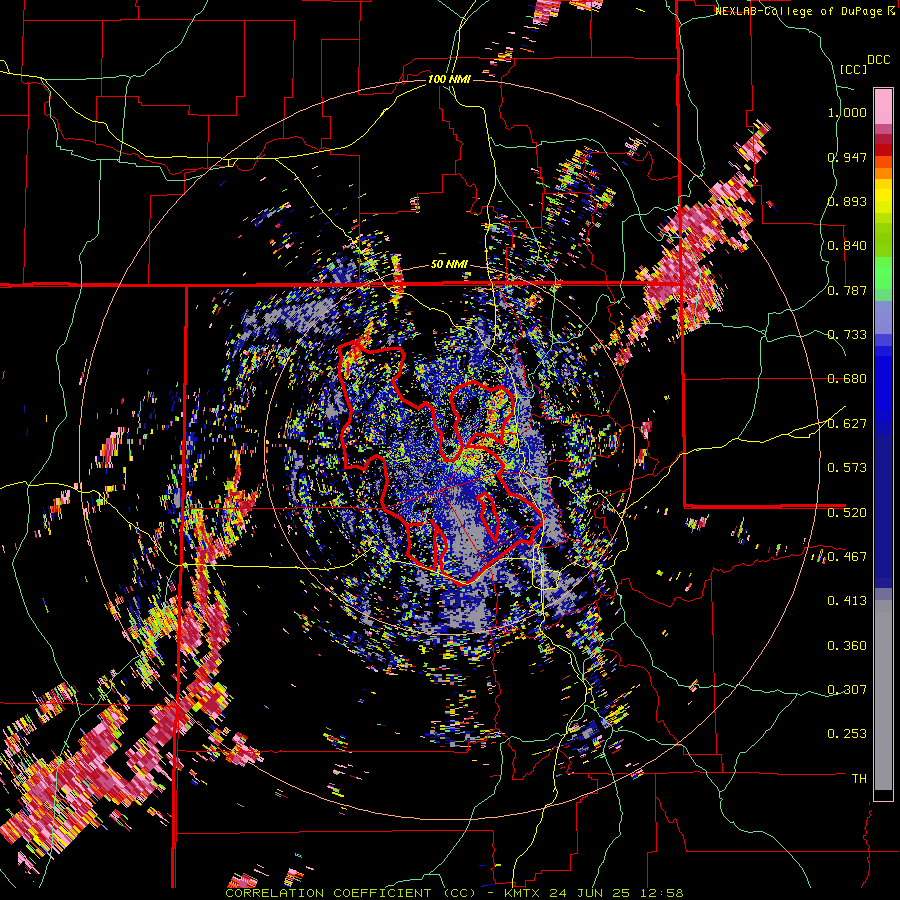Click the 0.893 scale value
The image size is (900, 900).
coord(847,201)
